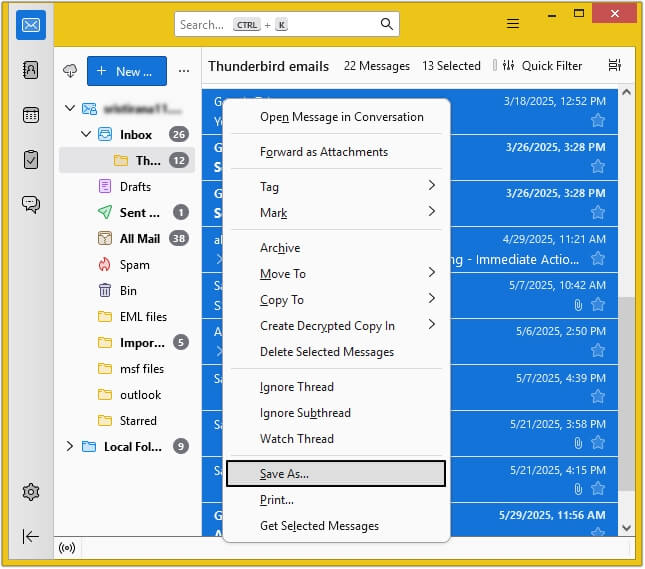Viewport: 645px width, 569px height.
Task: Select Save As… in context menu
Action: click(x=336, y=474)
